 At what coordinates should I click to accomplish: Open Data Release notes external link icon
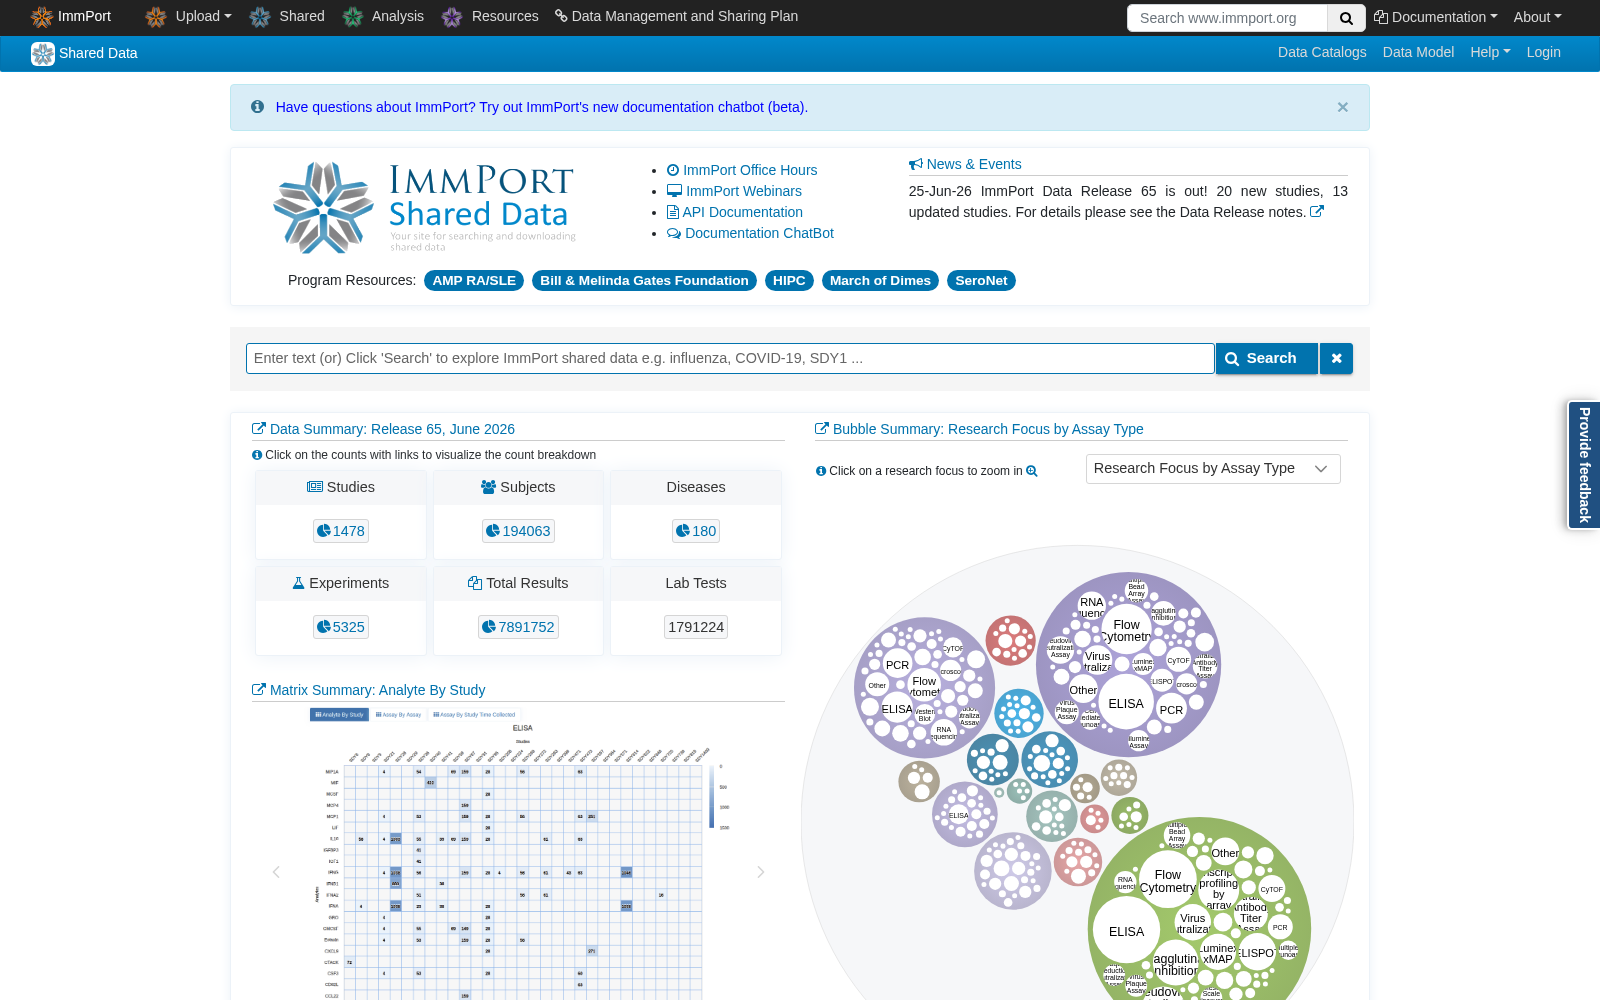click(1317, 212)
